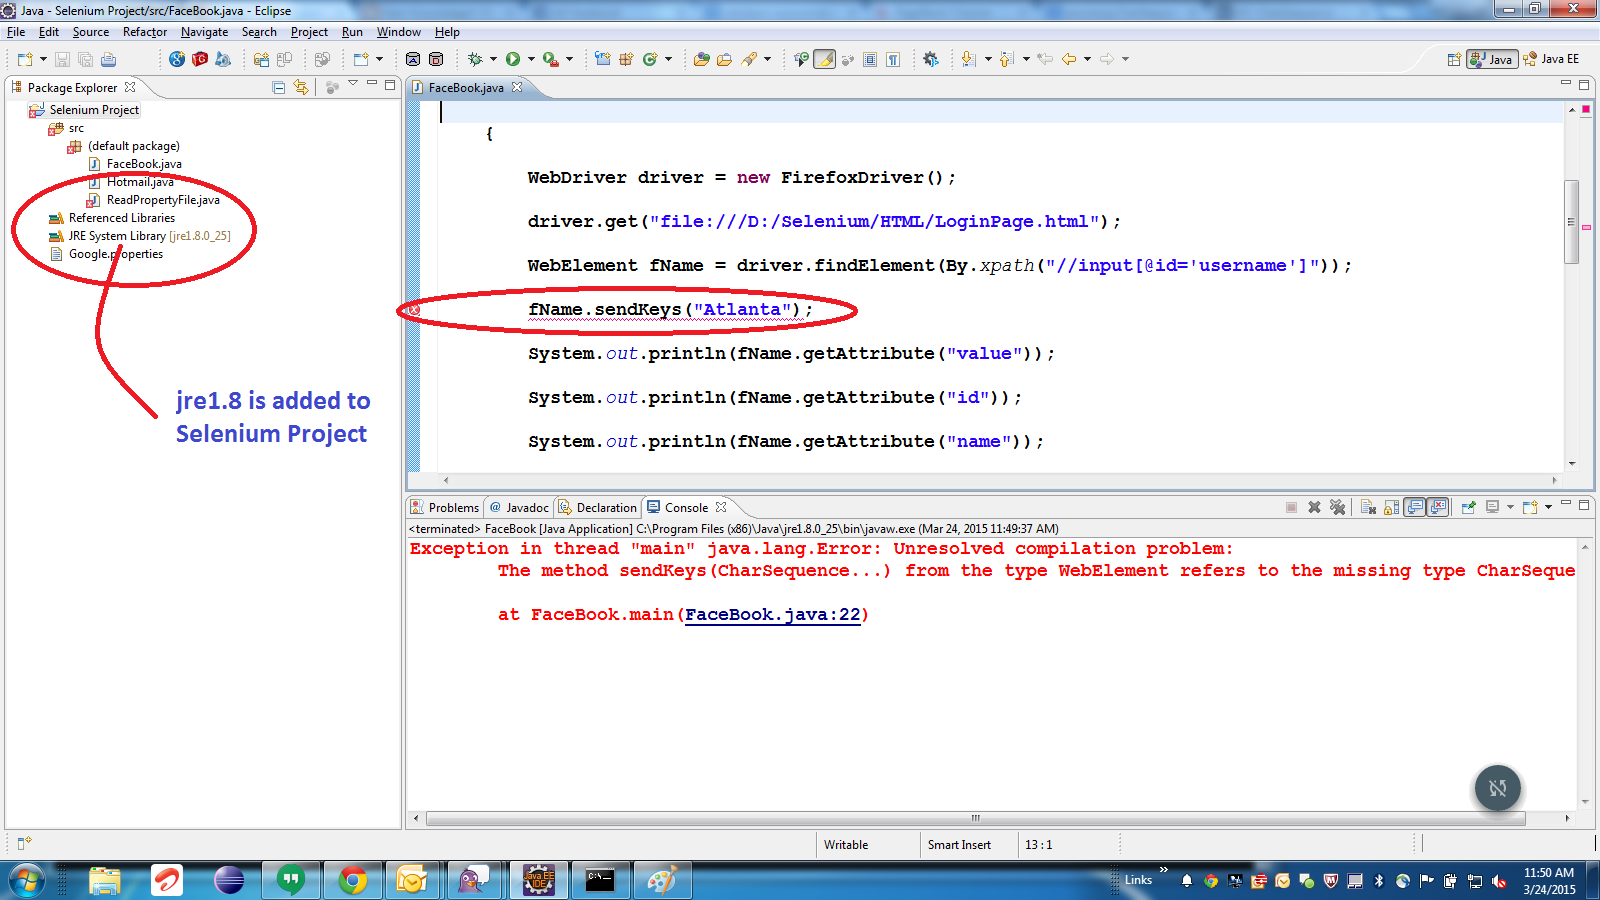Close the FaceBook.java editor tab

tap(517, 87)
